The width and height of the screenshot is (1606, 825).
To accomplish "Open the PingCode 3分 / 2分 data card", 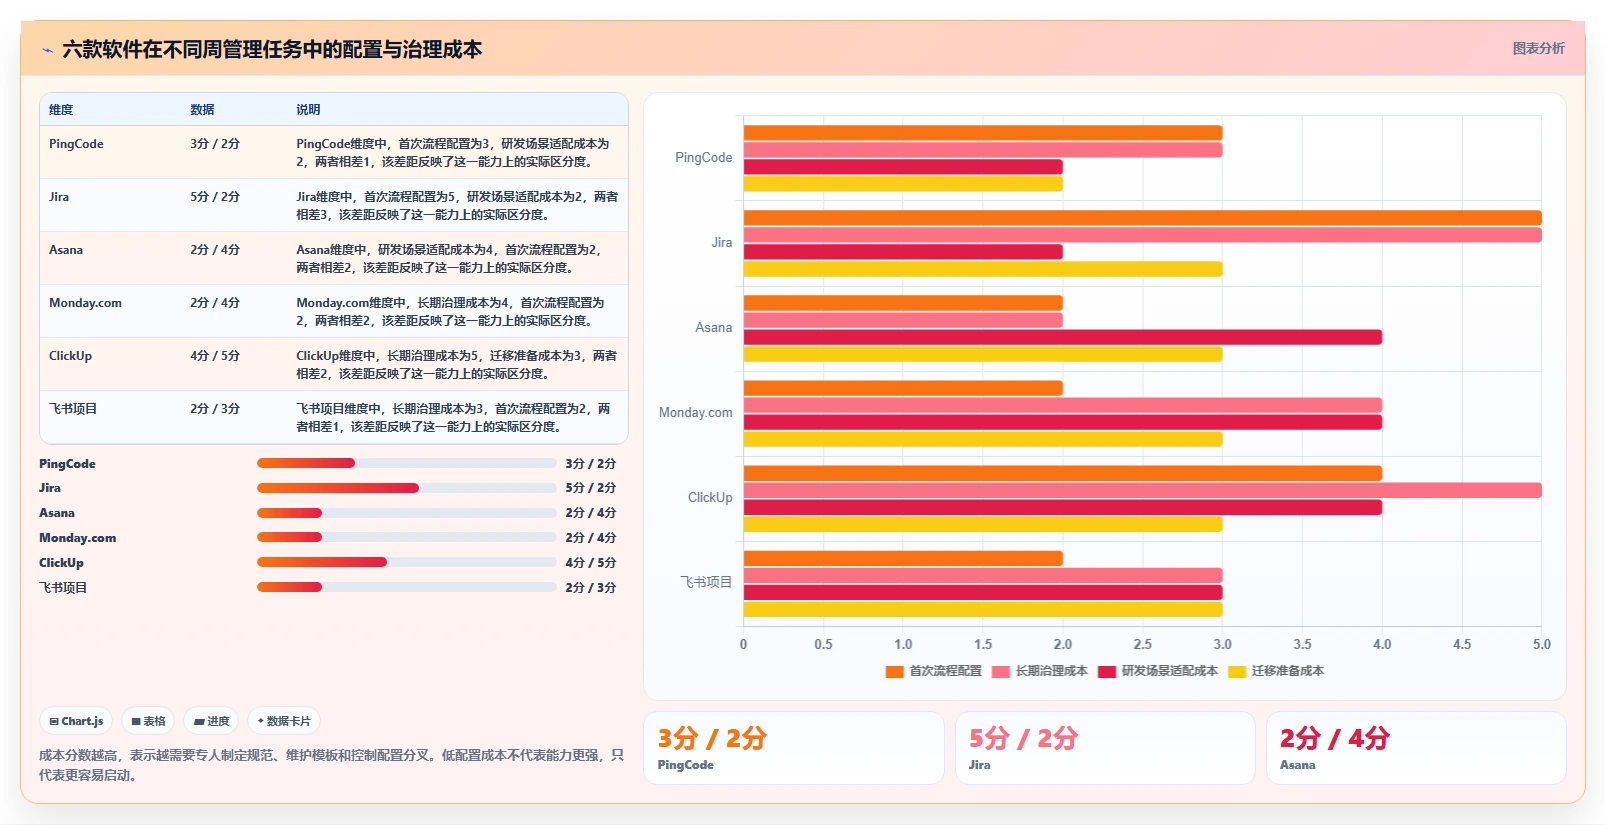I will 794,748.
